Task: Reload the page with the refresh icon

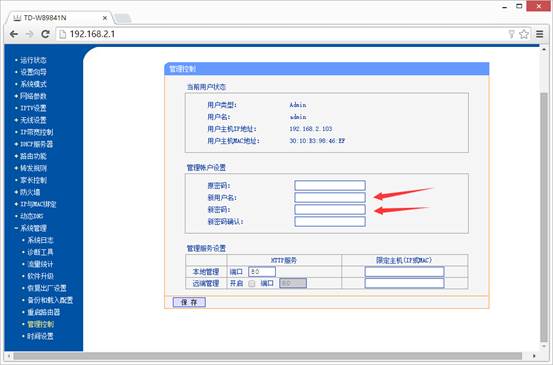Action: (45, 34)
